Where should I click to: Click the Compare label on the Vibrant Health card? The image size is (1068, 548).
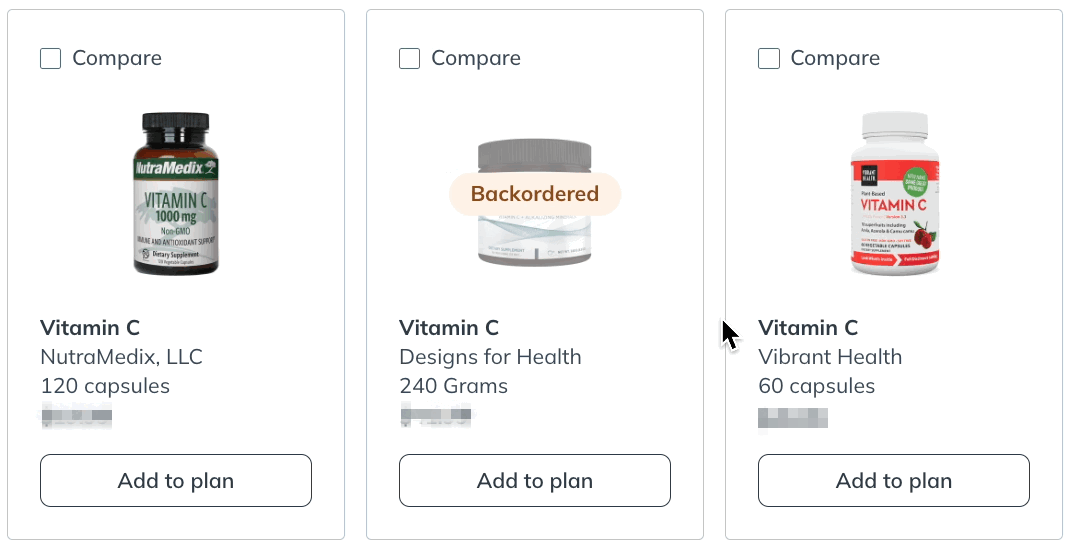coord(835,59)
